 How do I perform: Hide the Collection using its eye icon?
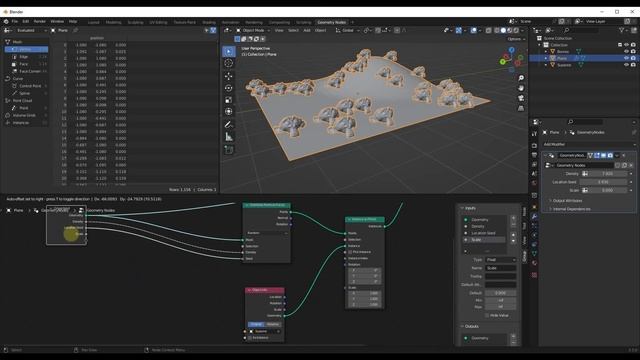tap(627, 45)
